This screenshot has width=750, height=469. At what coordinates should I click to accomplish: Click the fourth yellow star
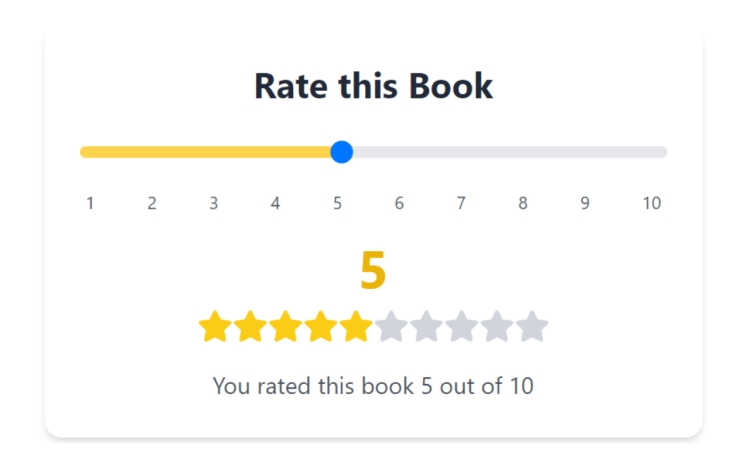(x=321, y=326)
